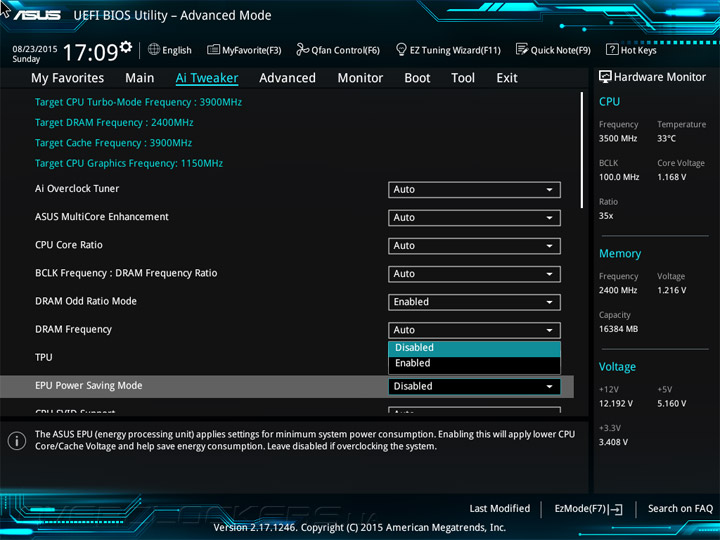
Task: Click the info icon beside the help text
Action: (x=17, y=441)
